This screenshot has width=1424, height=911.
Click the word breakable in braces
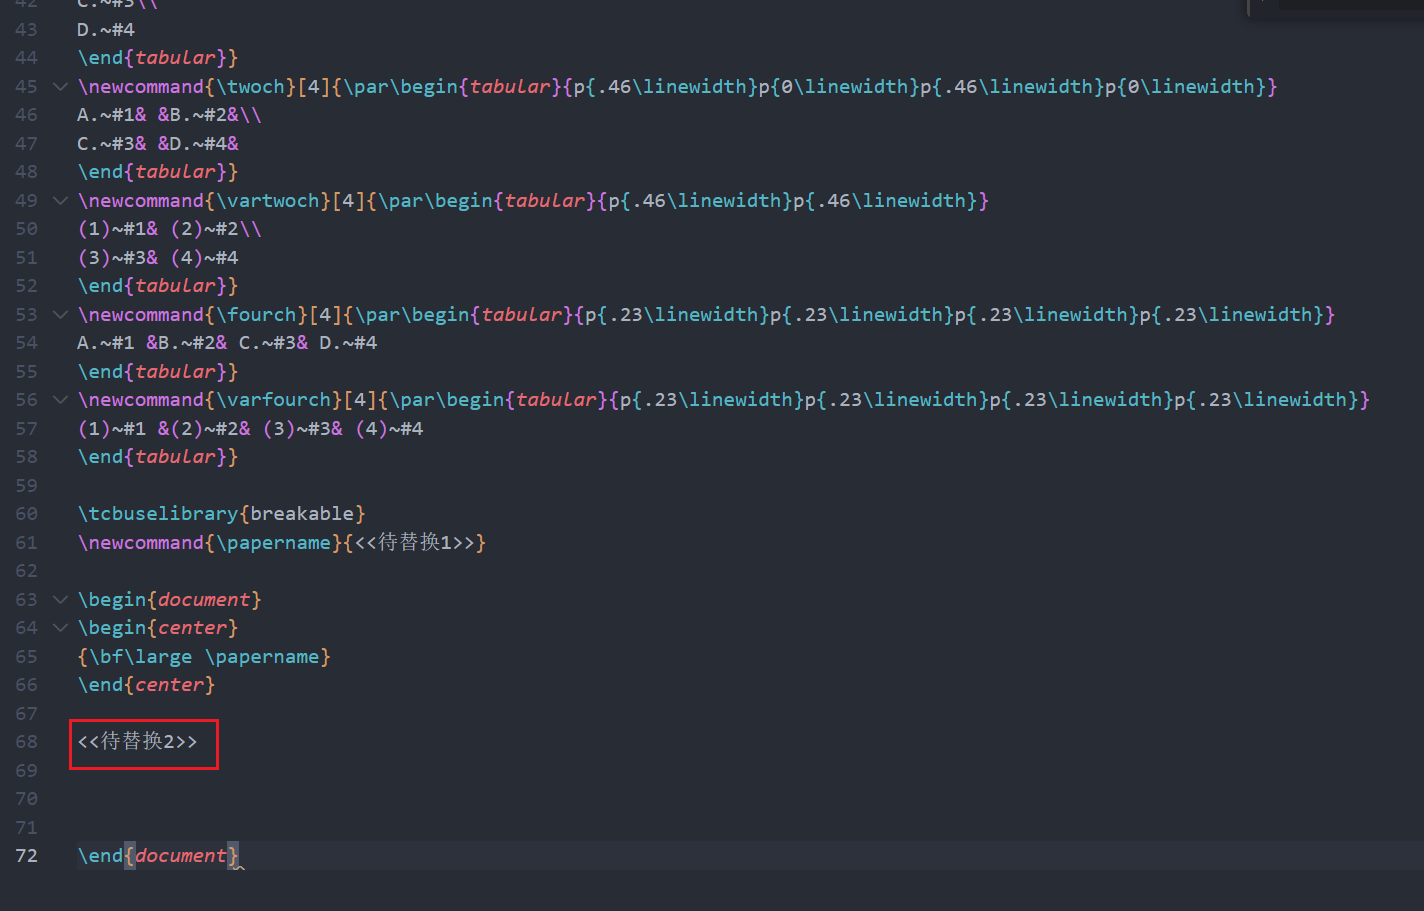(x=301, y=514)
